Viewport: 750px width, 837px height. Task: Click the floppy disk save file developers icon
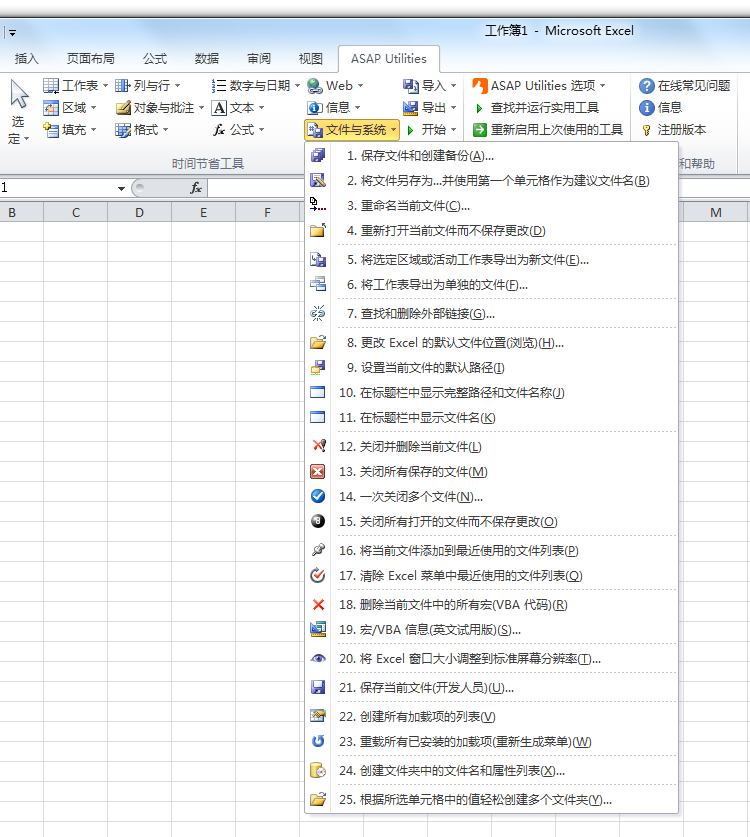click(x=318, y=688)
